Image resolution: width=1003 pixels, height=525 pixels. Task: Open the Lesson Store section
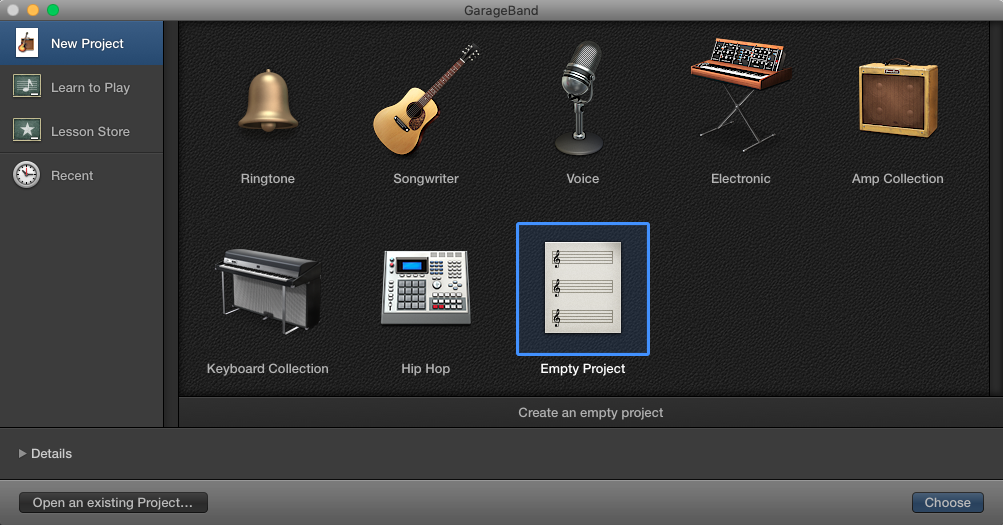(x=90, y=132)
